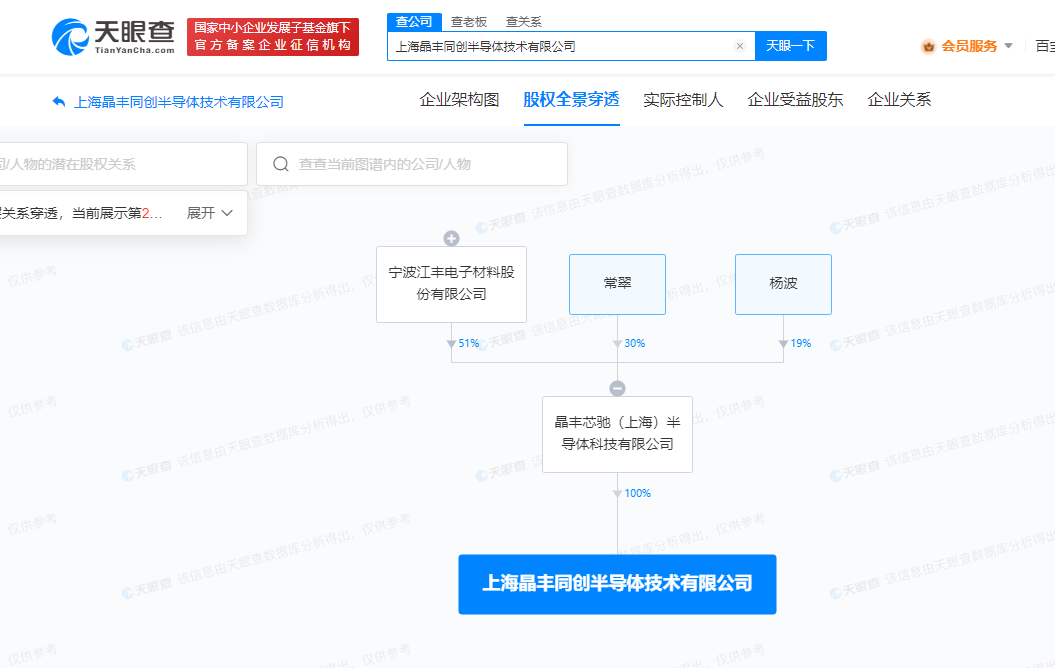Open the 企业架构图 tab
1055x668 pixels.
coord(459,100)
